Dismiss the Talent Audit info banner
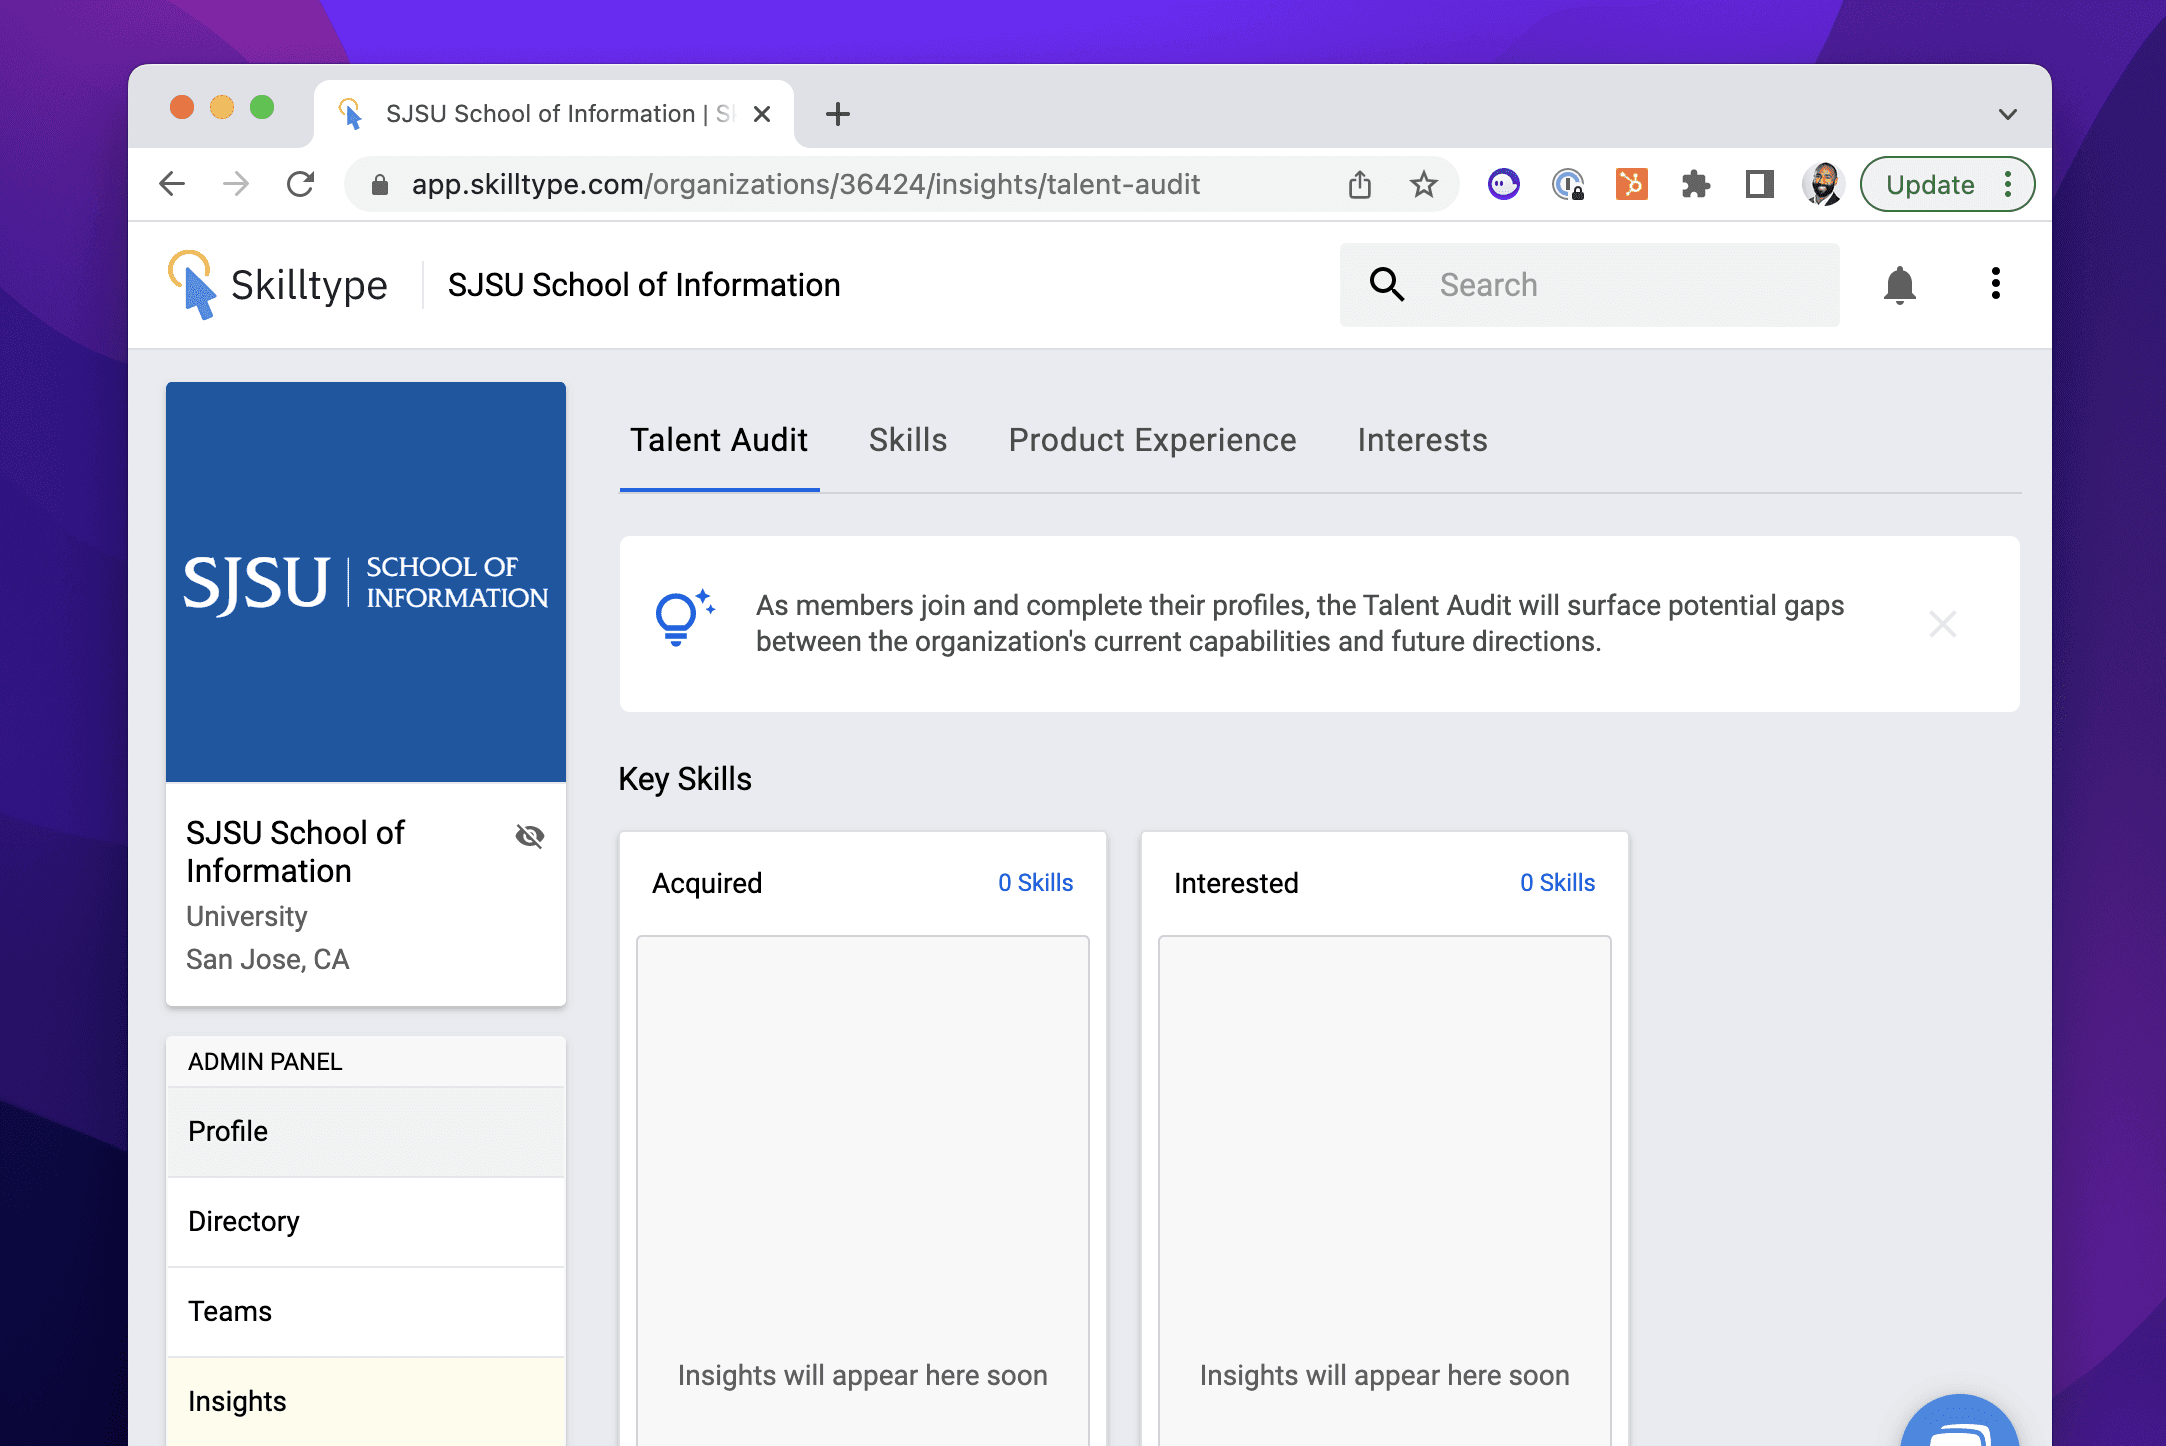This screenshot has height=1446, width=2166. [x=1942, y=624]
